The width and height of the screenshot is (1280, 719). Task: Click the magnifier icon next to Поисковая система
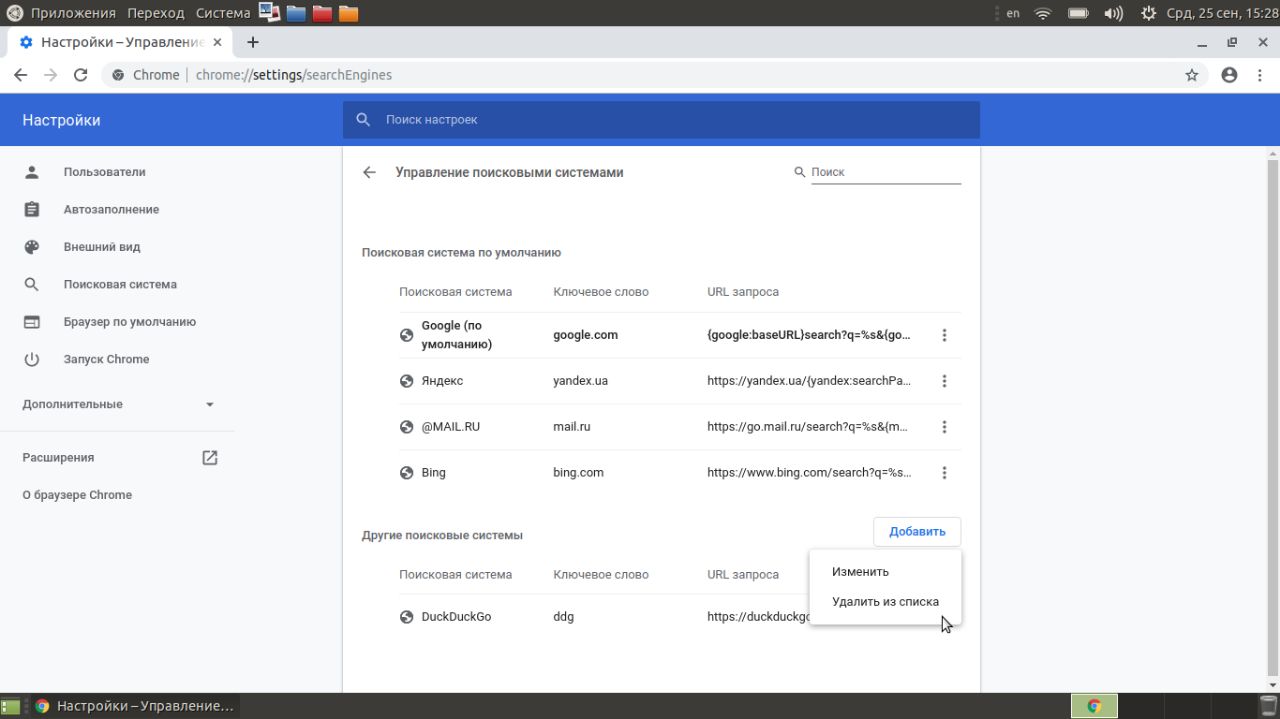pyautogui.click(x=32, y=284)
